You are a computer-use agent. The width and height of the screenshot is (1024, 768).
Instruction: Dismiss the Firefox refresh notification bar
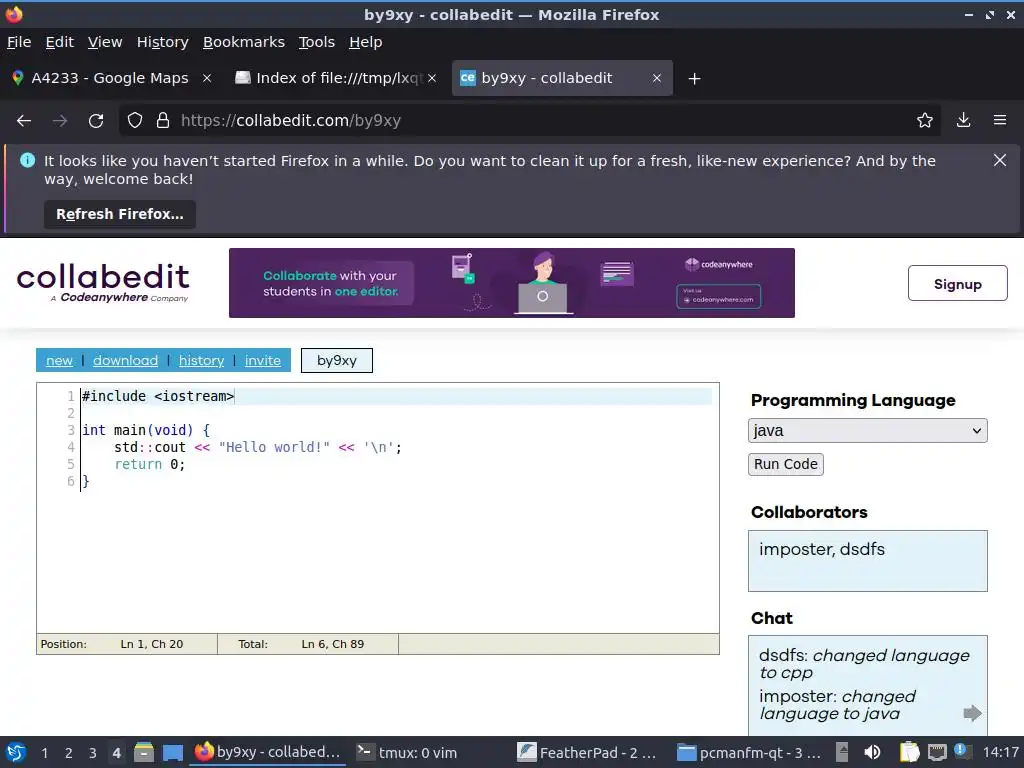coord(999,161)
